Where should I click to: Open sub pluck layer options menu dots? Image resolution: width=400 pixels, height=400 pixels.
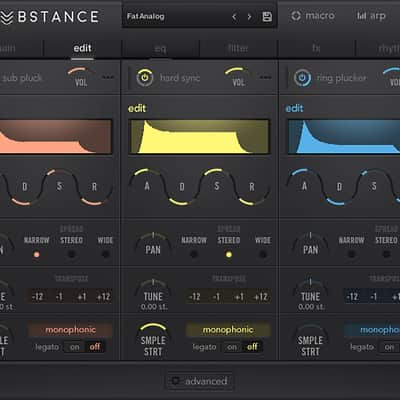pyautogui.click(x=108, y=78)
